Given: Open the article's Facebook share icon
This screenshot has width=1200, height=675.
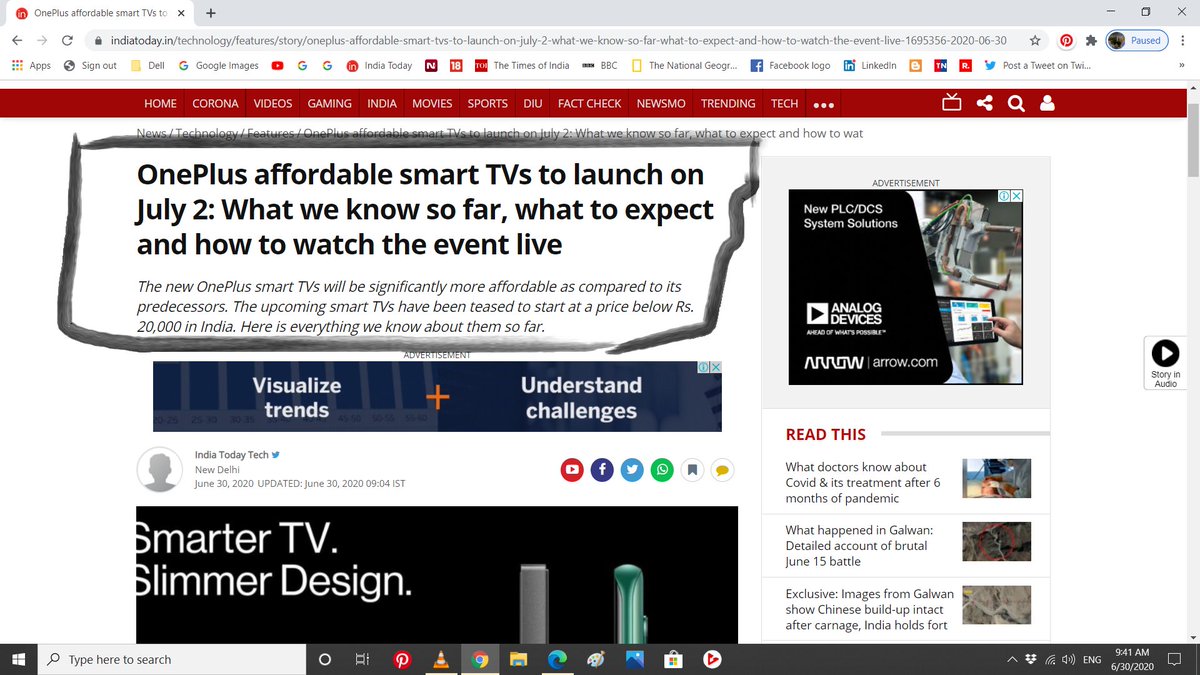Looking at the screenshot, I should click(602, 469).
